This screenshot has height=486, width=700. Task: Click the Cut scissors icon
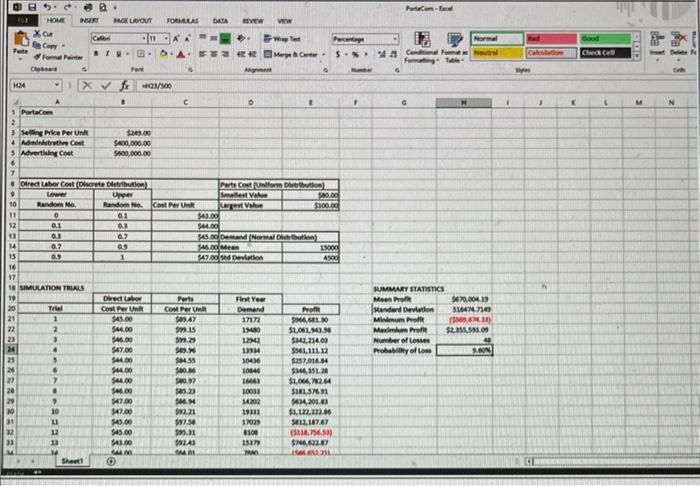click(x=37, y=33)
